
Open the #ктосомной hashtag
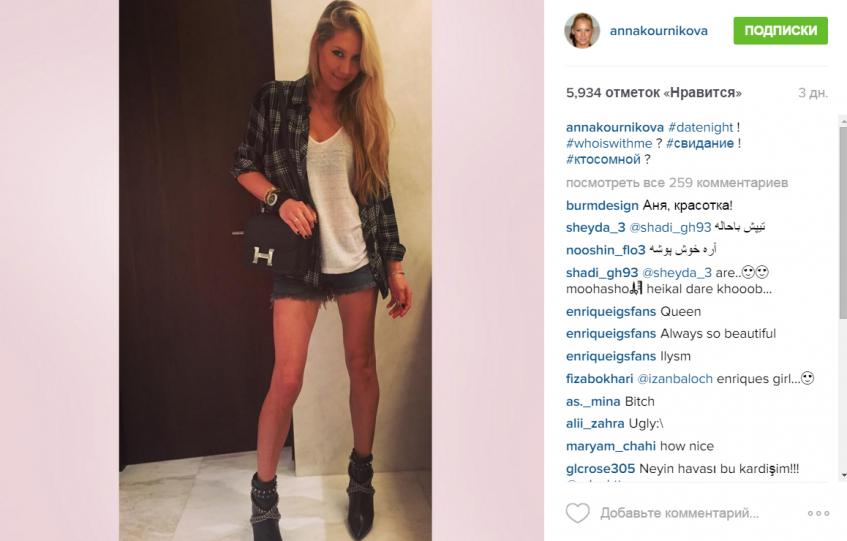(603, 160)
